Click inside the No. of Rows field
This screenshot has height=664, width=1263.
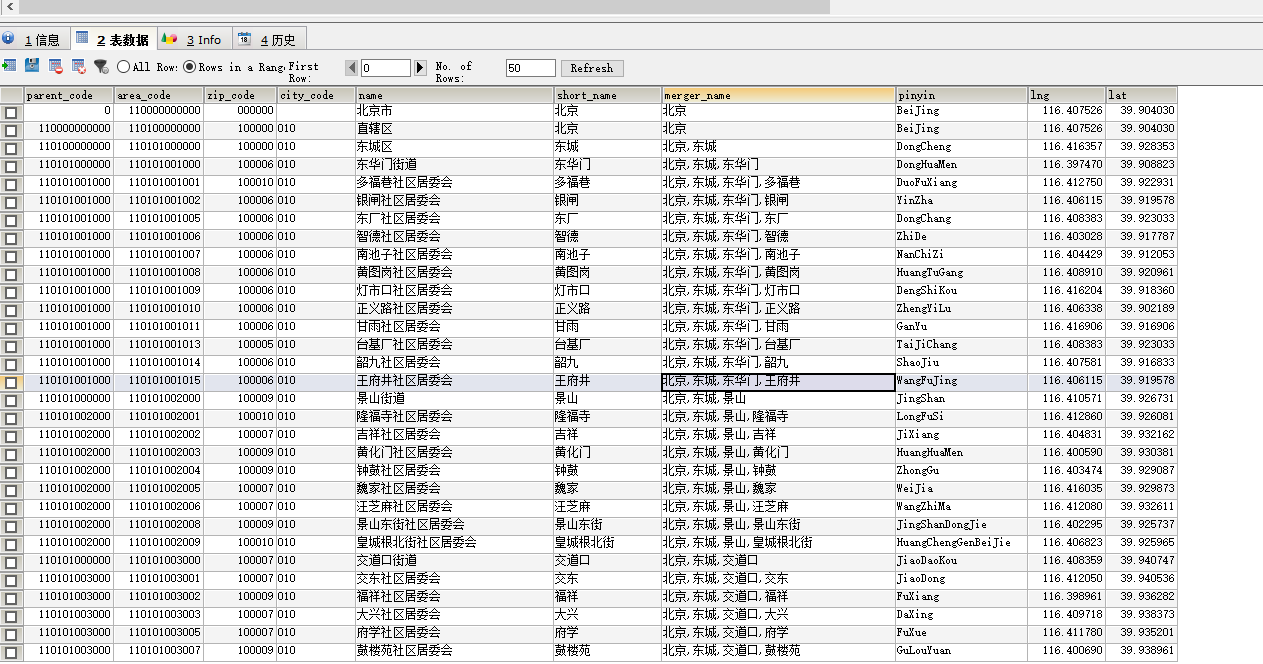coord(529,68)
